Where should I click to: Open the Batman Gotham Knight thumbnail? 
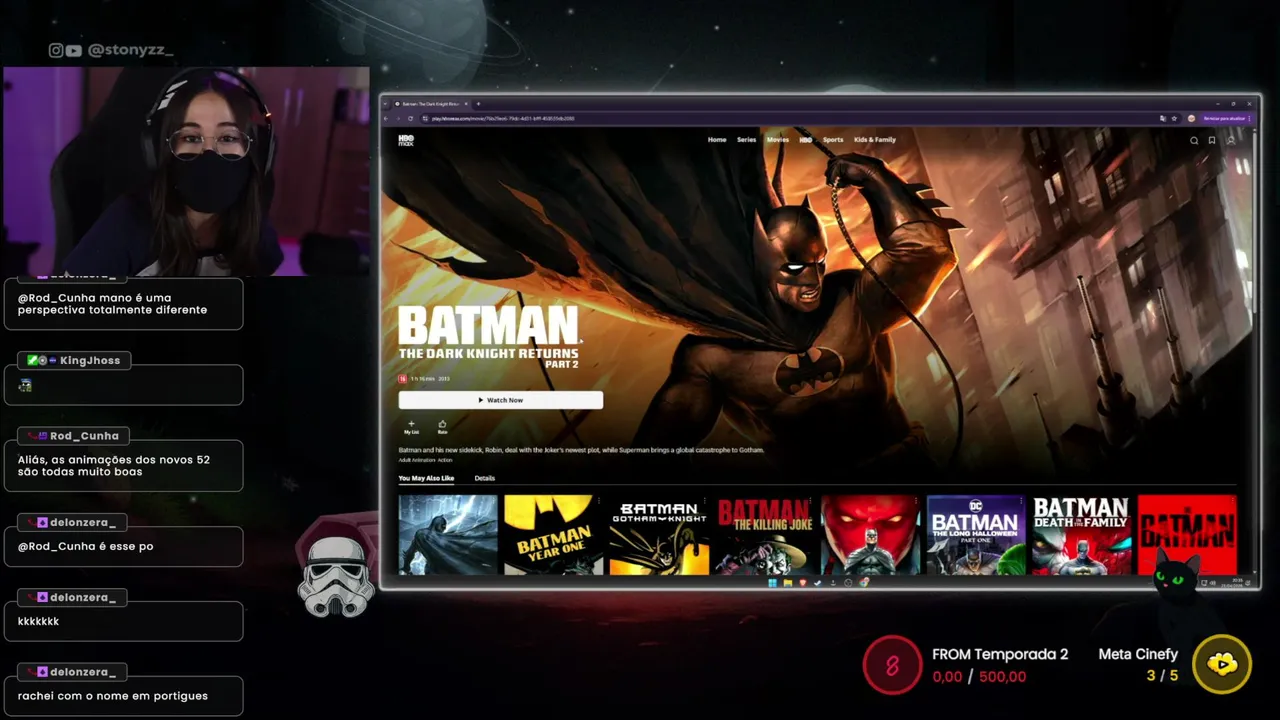pos(659,535)
